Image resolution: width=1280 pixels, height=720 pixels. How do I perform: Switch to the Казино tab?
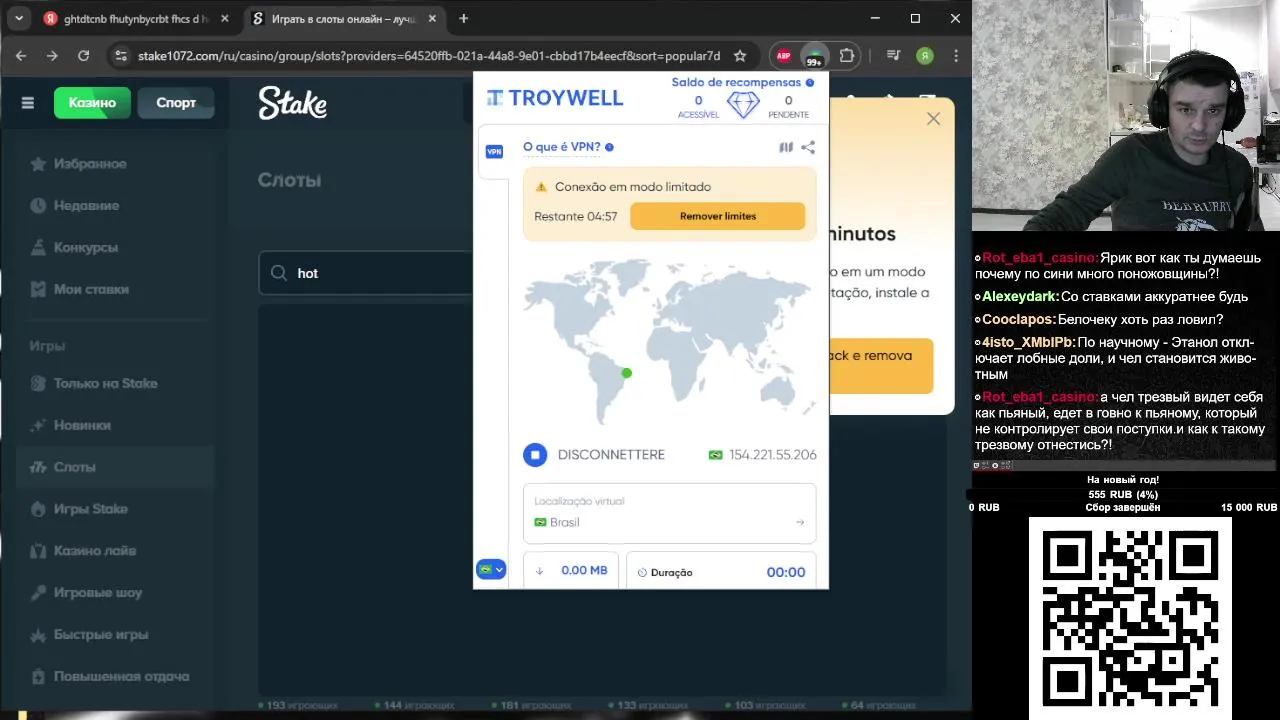click(x=92, y=103)
